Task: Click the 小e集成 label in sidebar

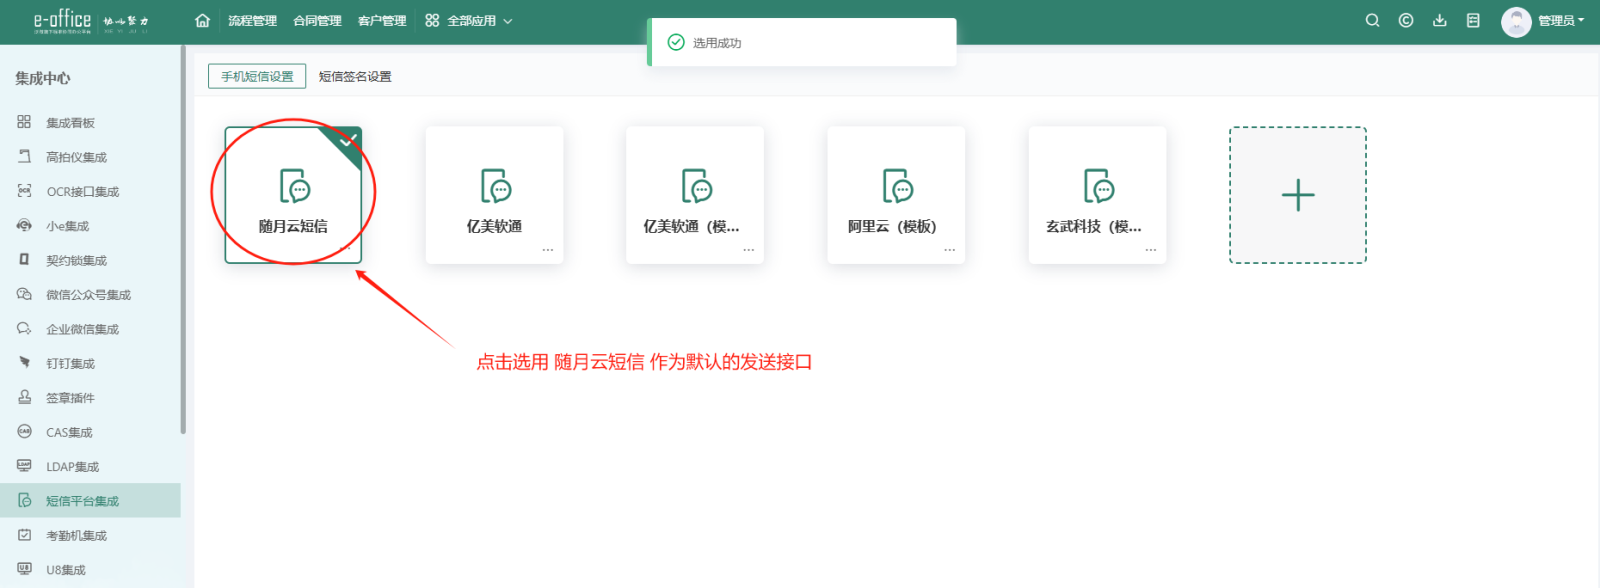Action: click(67, 226)
